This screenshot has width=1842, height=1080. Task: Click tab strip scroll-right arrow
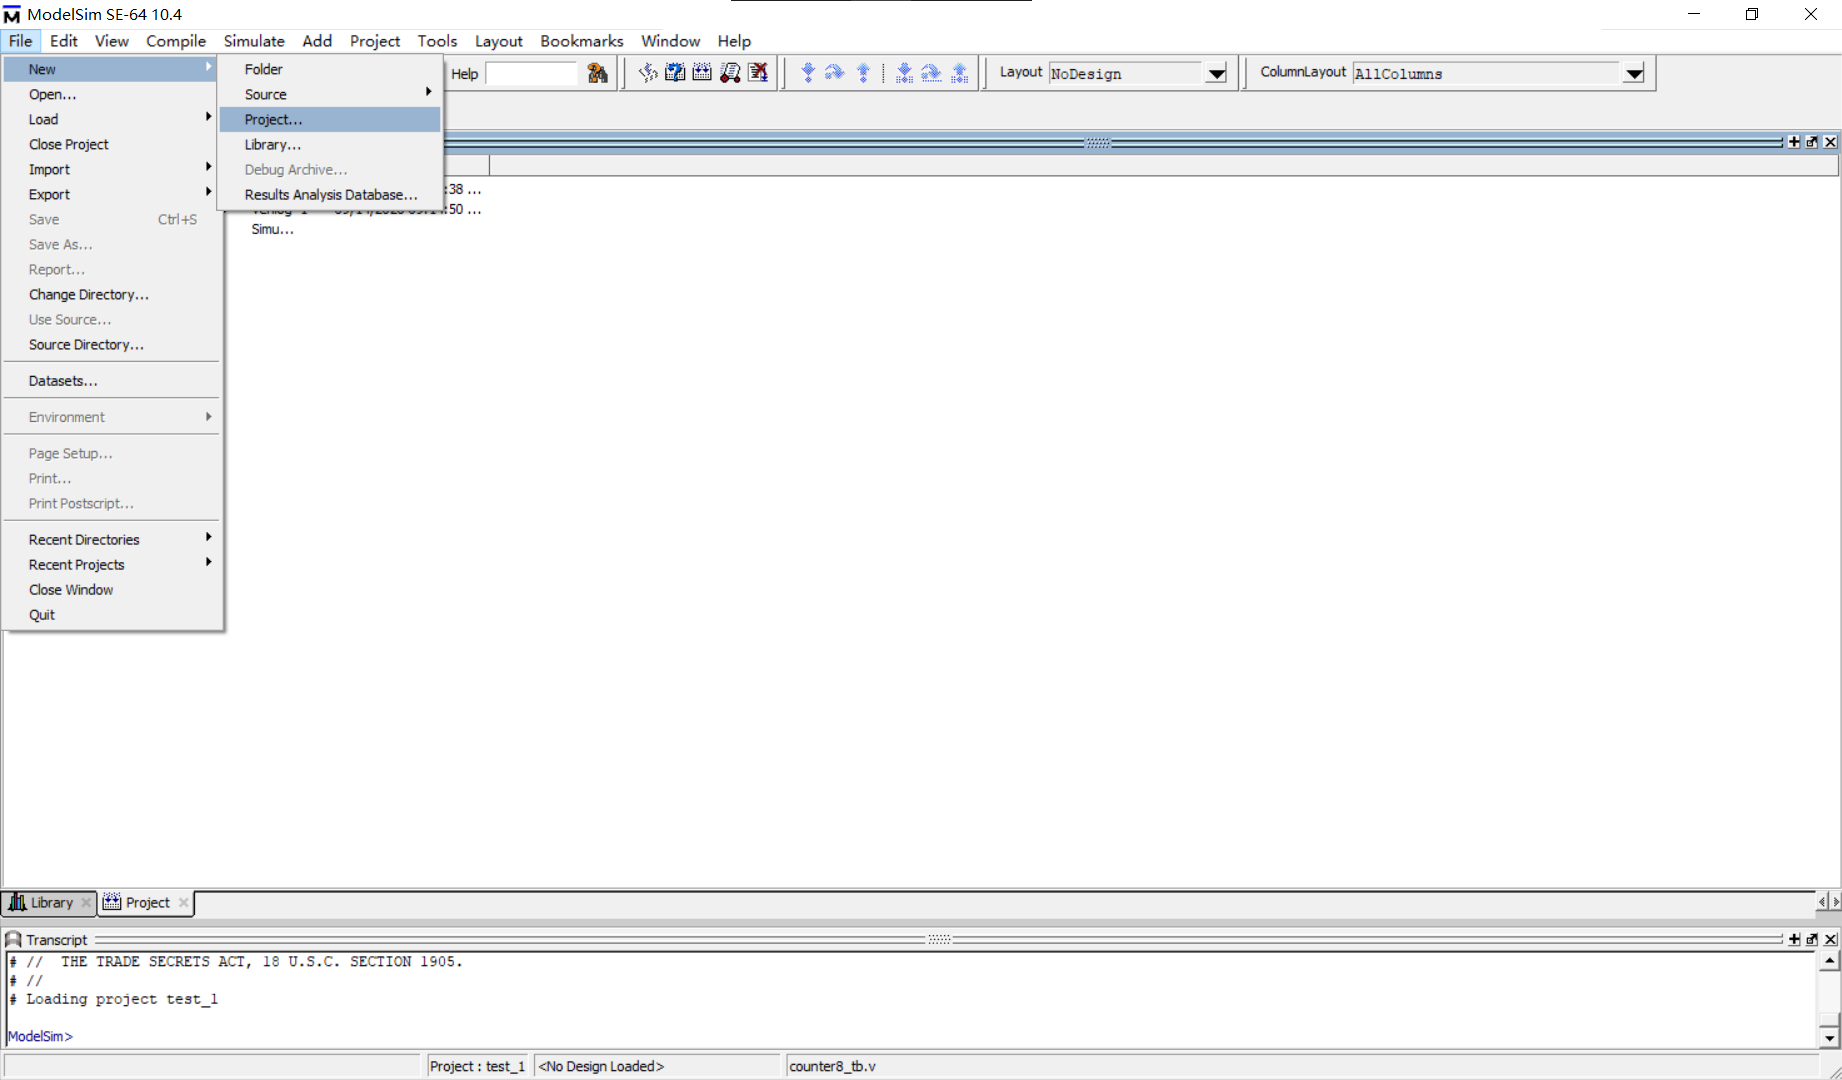click(1835, 902)
